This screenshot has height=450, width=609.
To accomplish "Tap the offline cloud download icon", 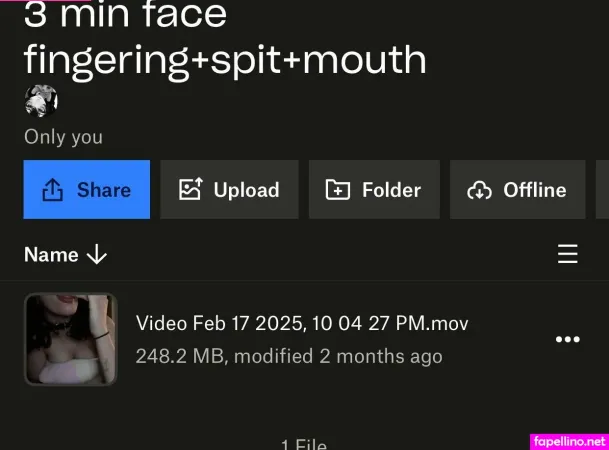I will pos(480,190).
